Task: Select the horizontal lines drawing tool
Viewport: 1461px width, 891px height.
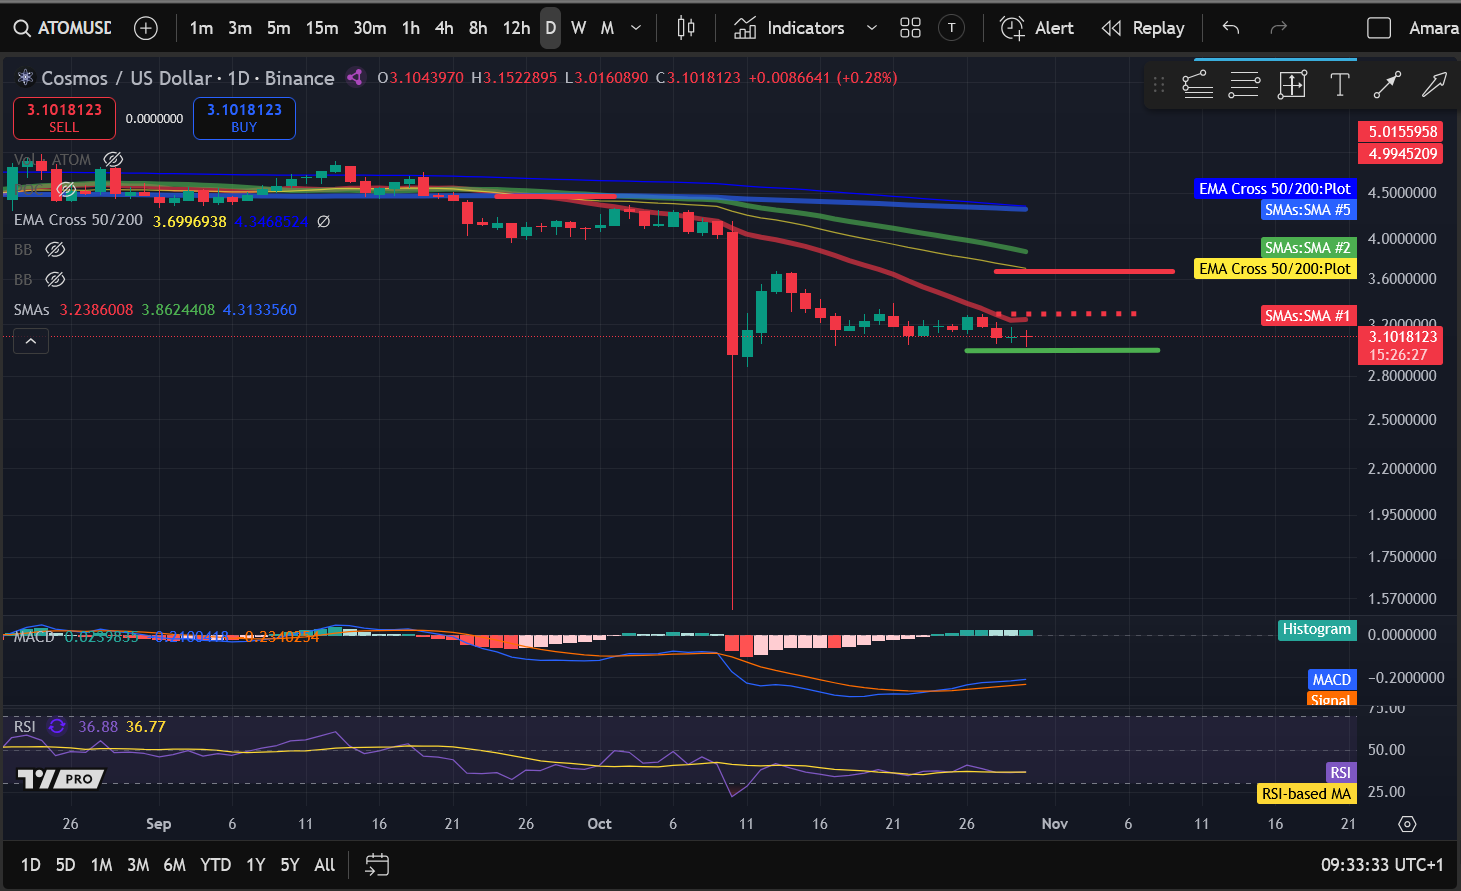Action: tap(1244, 85)
